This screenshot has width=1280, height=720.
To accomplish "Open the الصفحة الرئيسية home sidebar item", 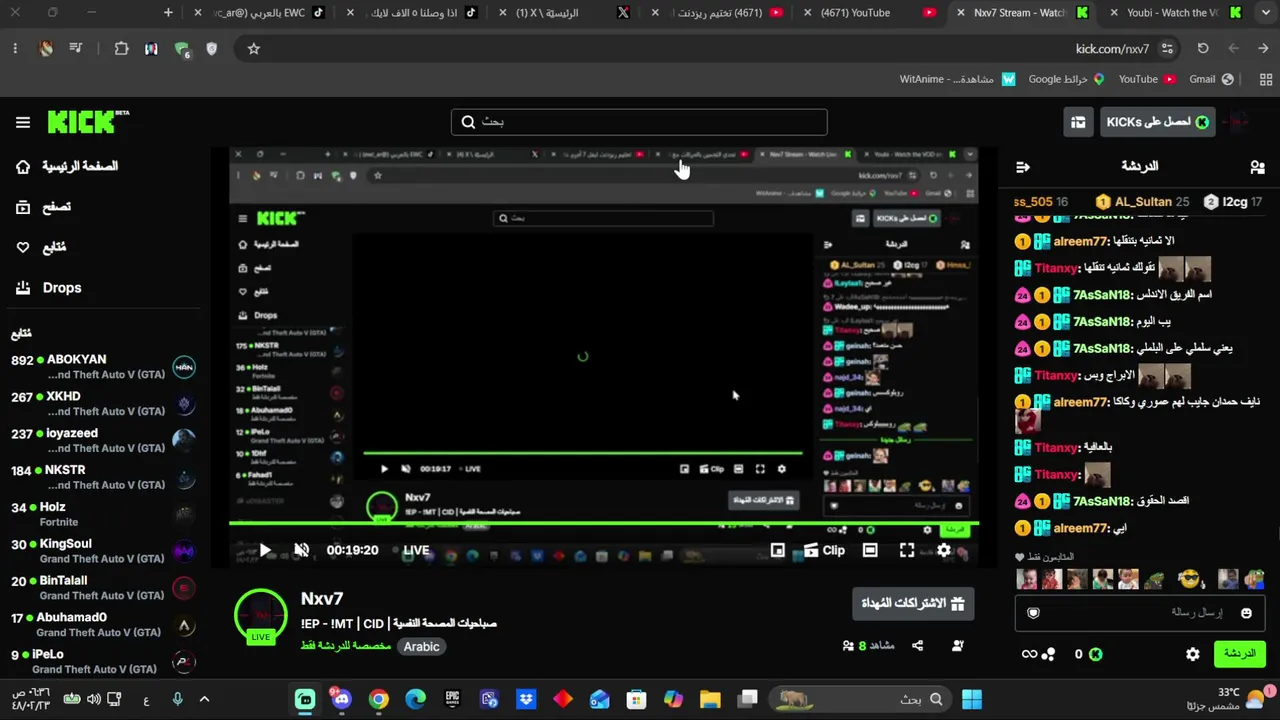I will pos(67,166).
